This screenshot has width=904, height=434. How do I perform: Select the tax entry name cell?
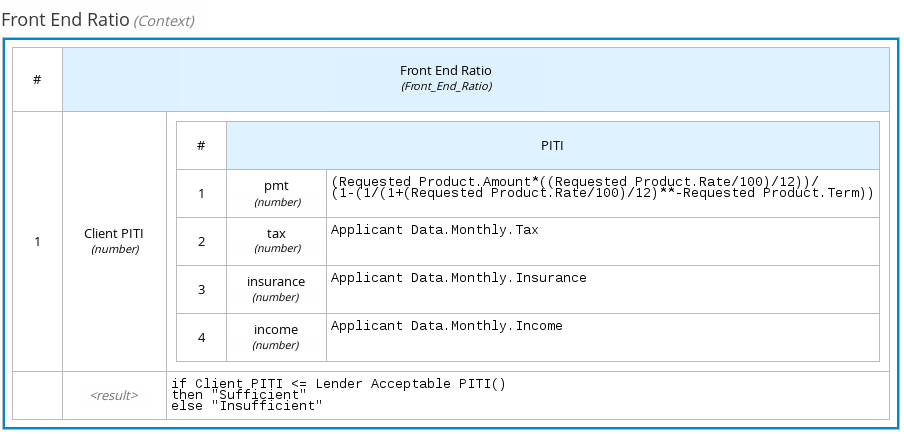(x=276, y=241)
